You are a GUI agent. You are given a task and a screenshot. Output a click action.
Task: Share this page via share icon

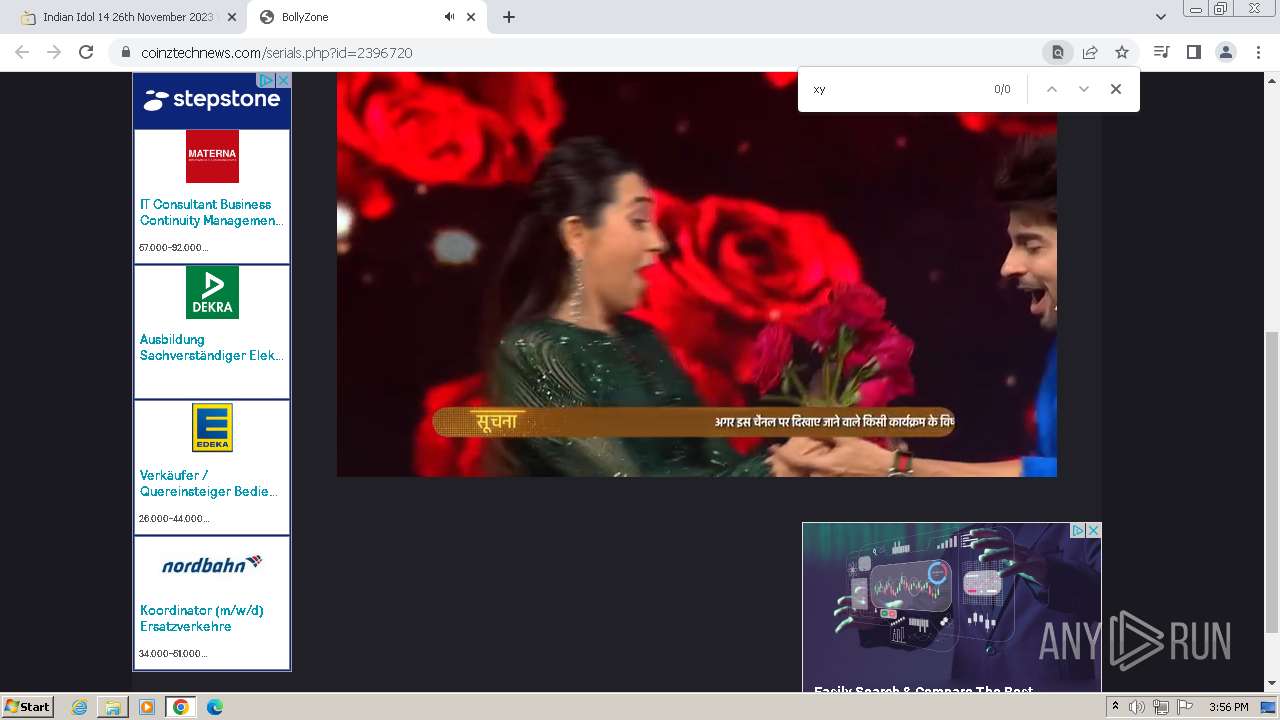point(1090,52)
